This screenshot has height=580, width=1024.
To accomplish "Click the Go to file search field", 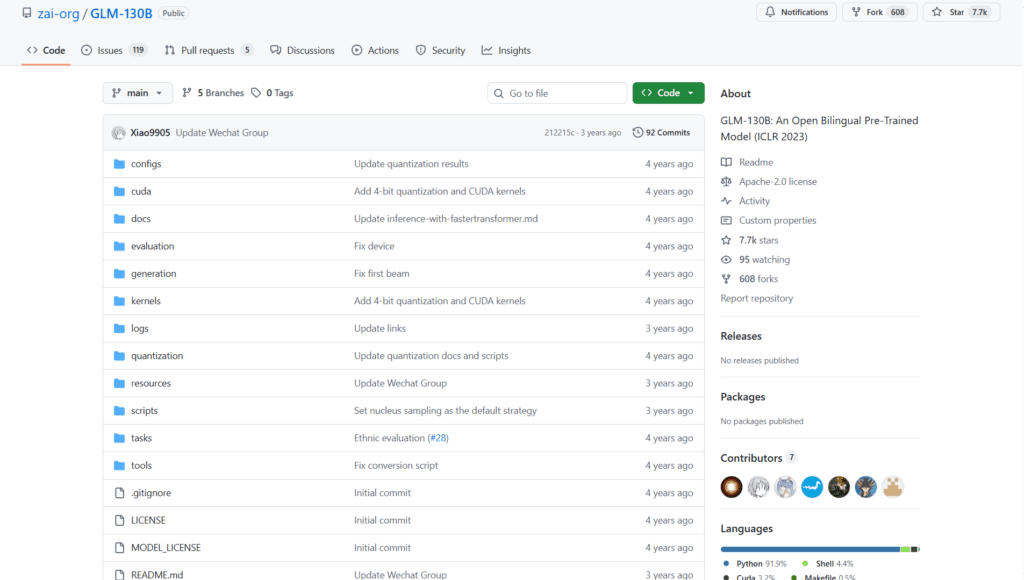I will coord(565,93).
